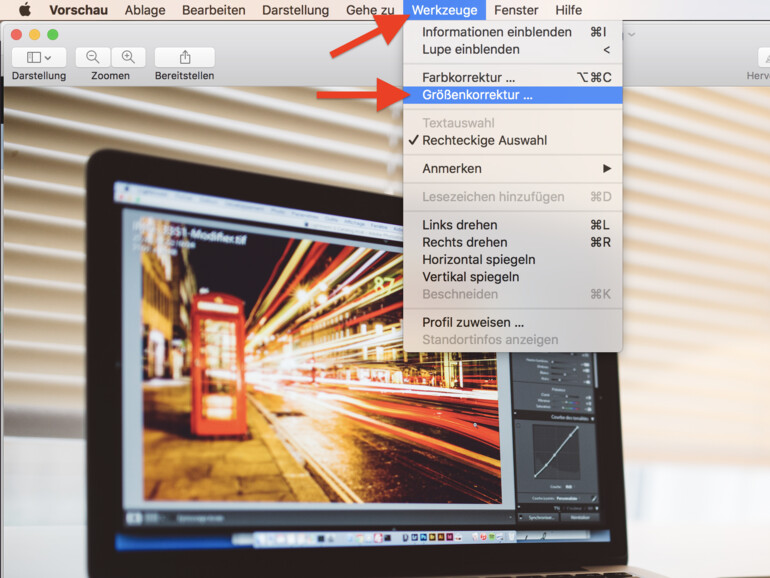Close the Vorschau window with red button
The height and width of the screenshot is (578, 770).
coord(17,34)
